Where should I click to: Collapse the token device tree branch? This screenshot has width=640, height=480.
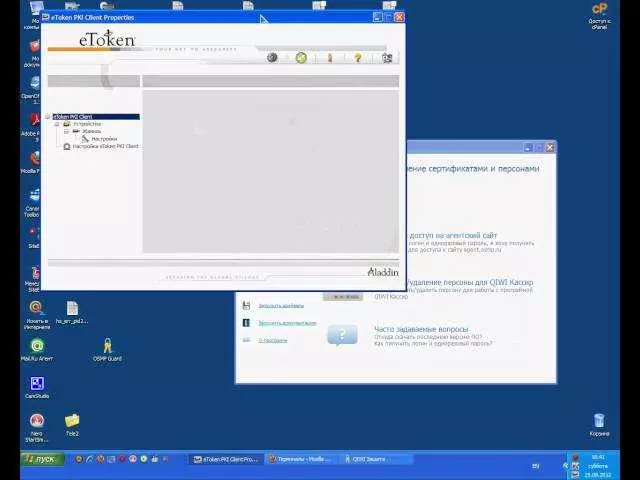66,131
